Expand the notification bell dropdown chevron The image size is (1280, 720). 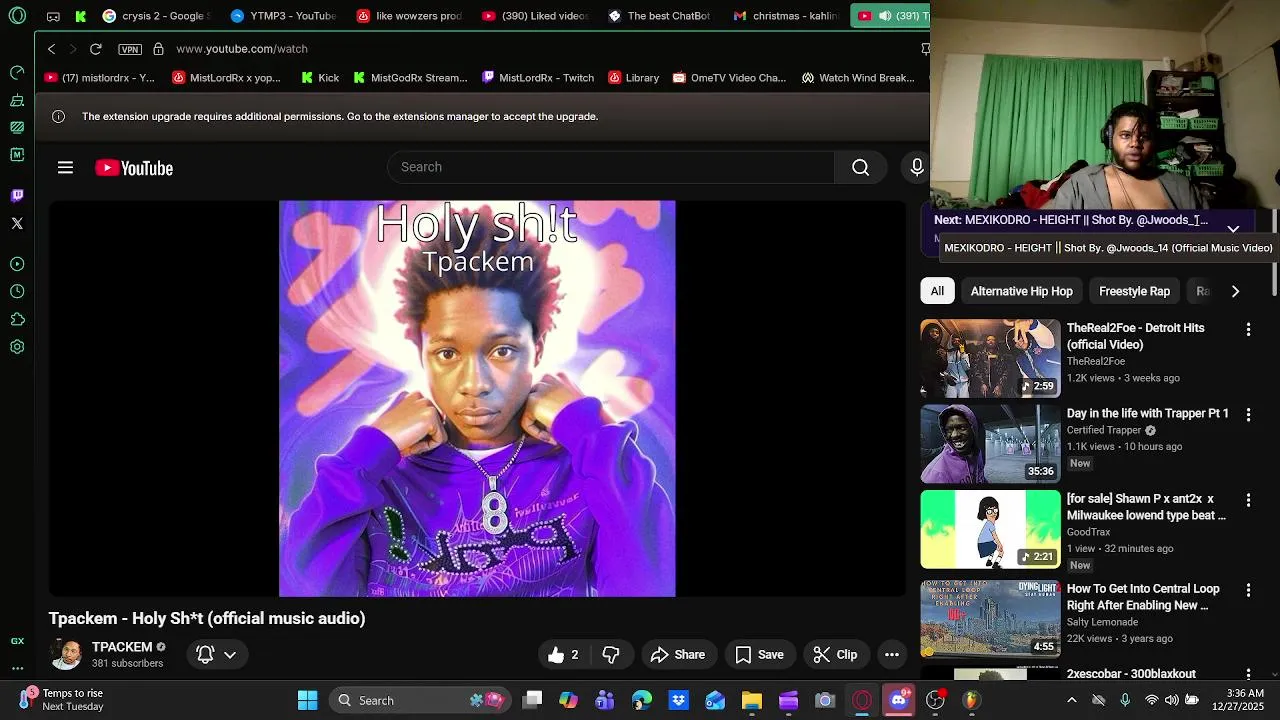[230, 654]
